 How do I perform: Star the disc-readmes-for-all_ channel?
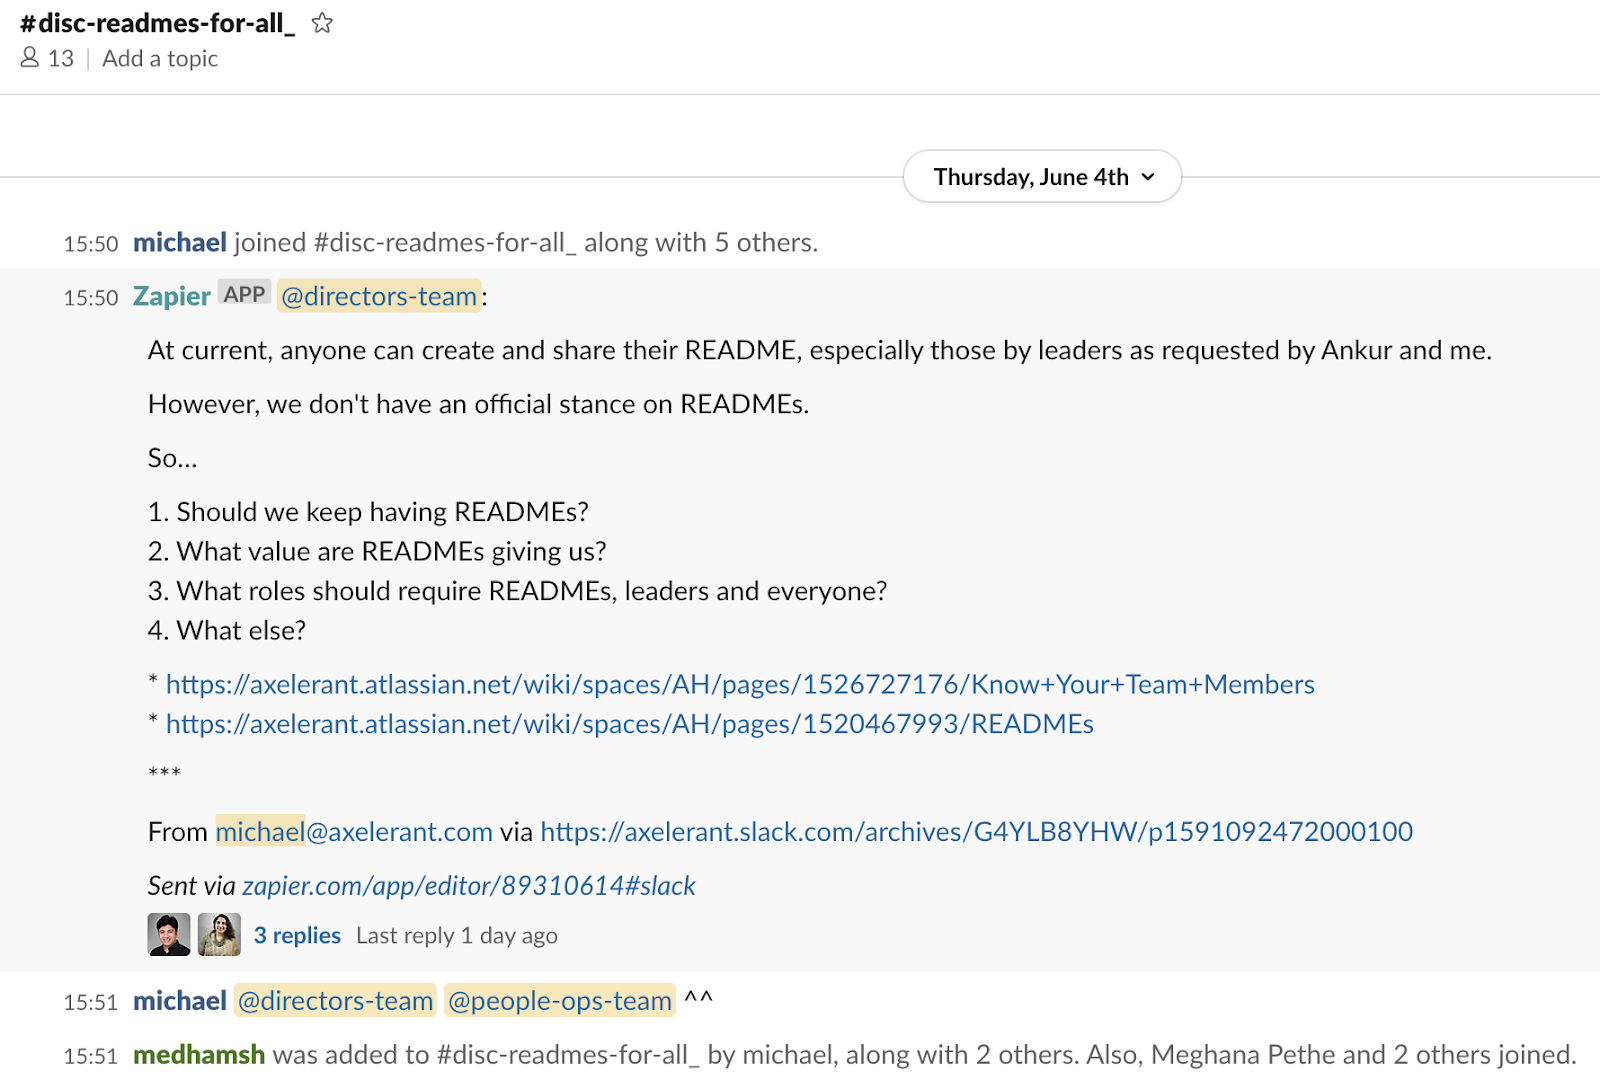[x=322, y=23]
